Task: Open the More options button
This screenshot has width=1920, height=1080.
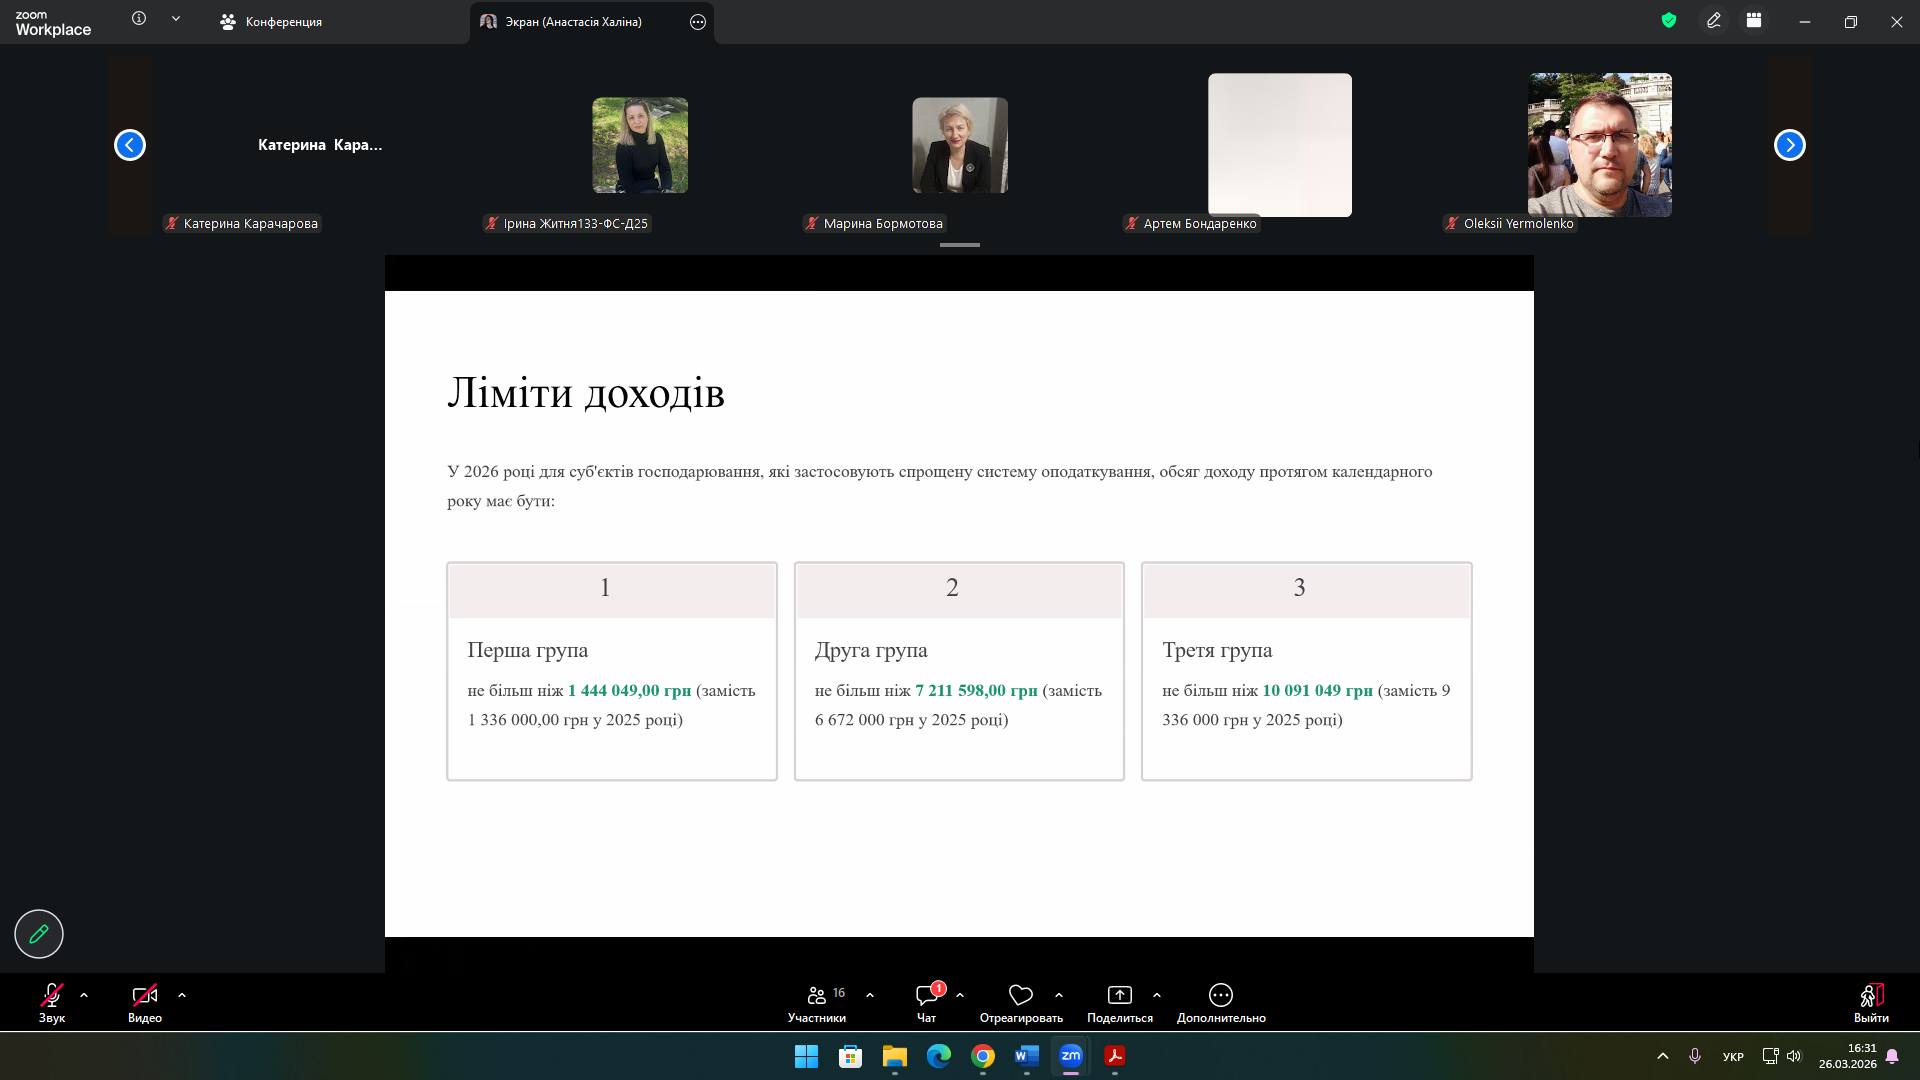Action: pos(1220,995)
